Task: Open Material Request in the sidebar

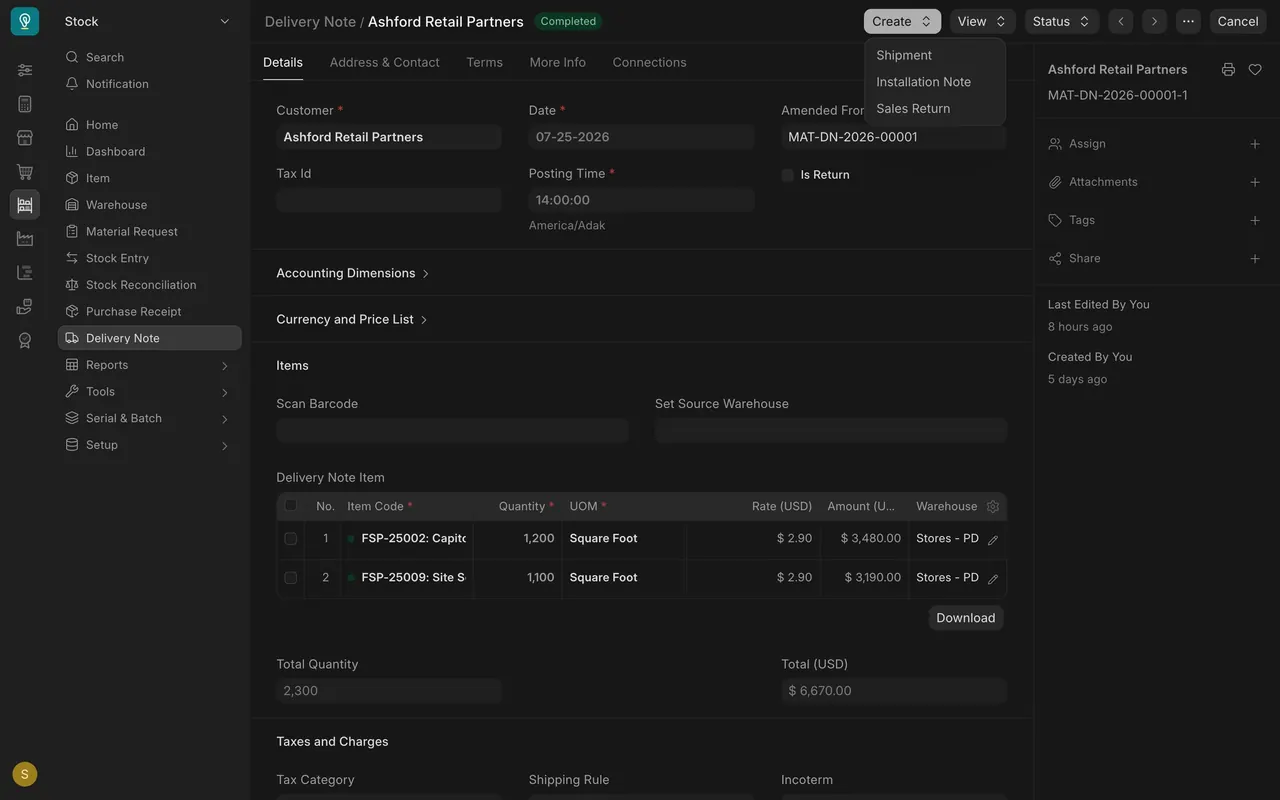Action: (x=150, y=231)
